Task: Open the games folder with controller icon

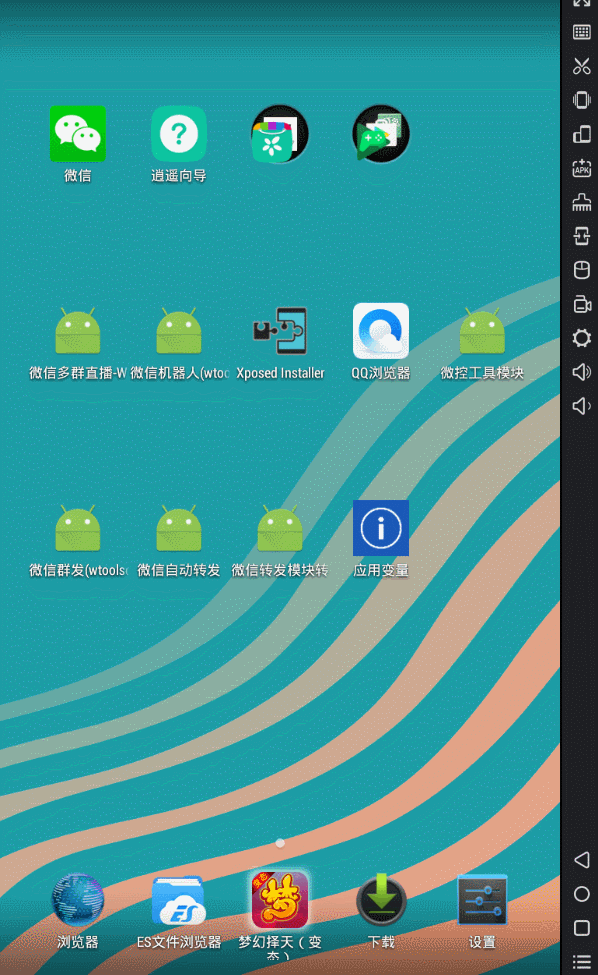Action: click(x=381, y=134)
